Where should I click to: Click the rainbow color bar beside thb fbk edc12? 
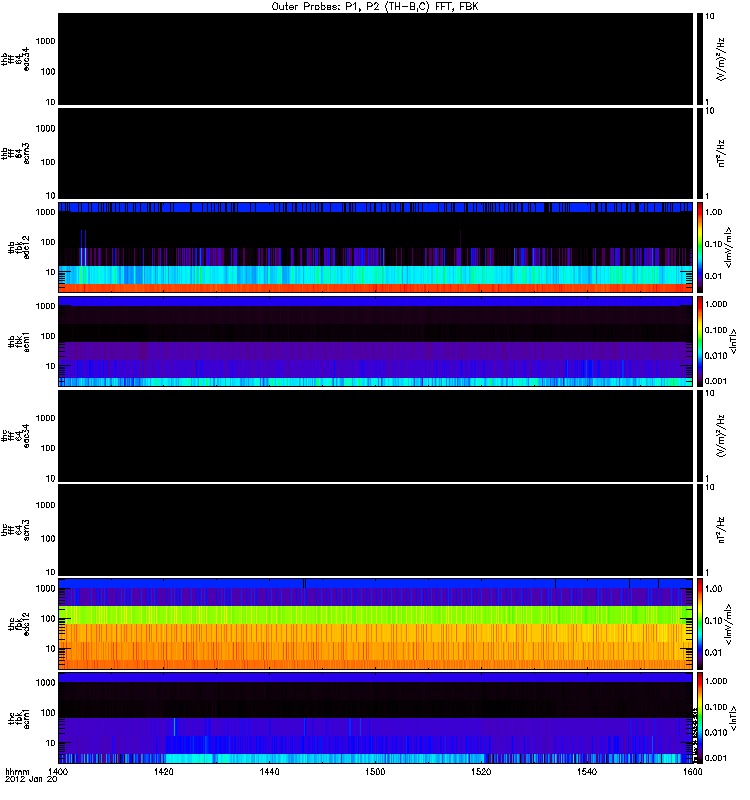point(700,247)
